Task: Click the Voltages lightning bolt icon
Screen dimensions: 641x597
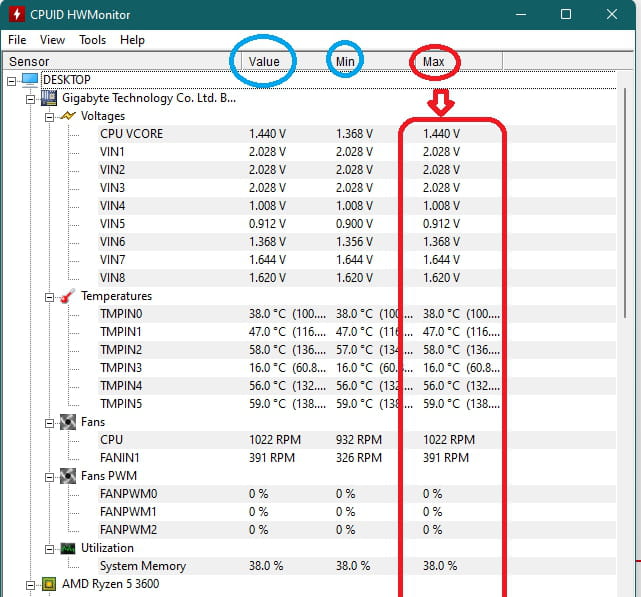Action: pyautogui.click(x=68, y=116)
